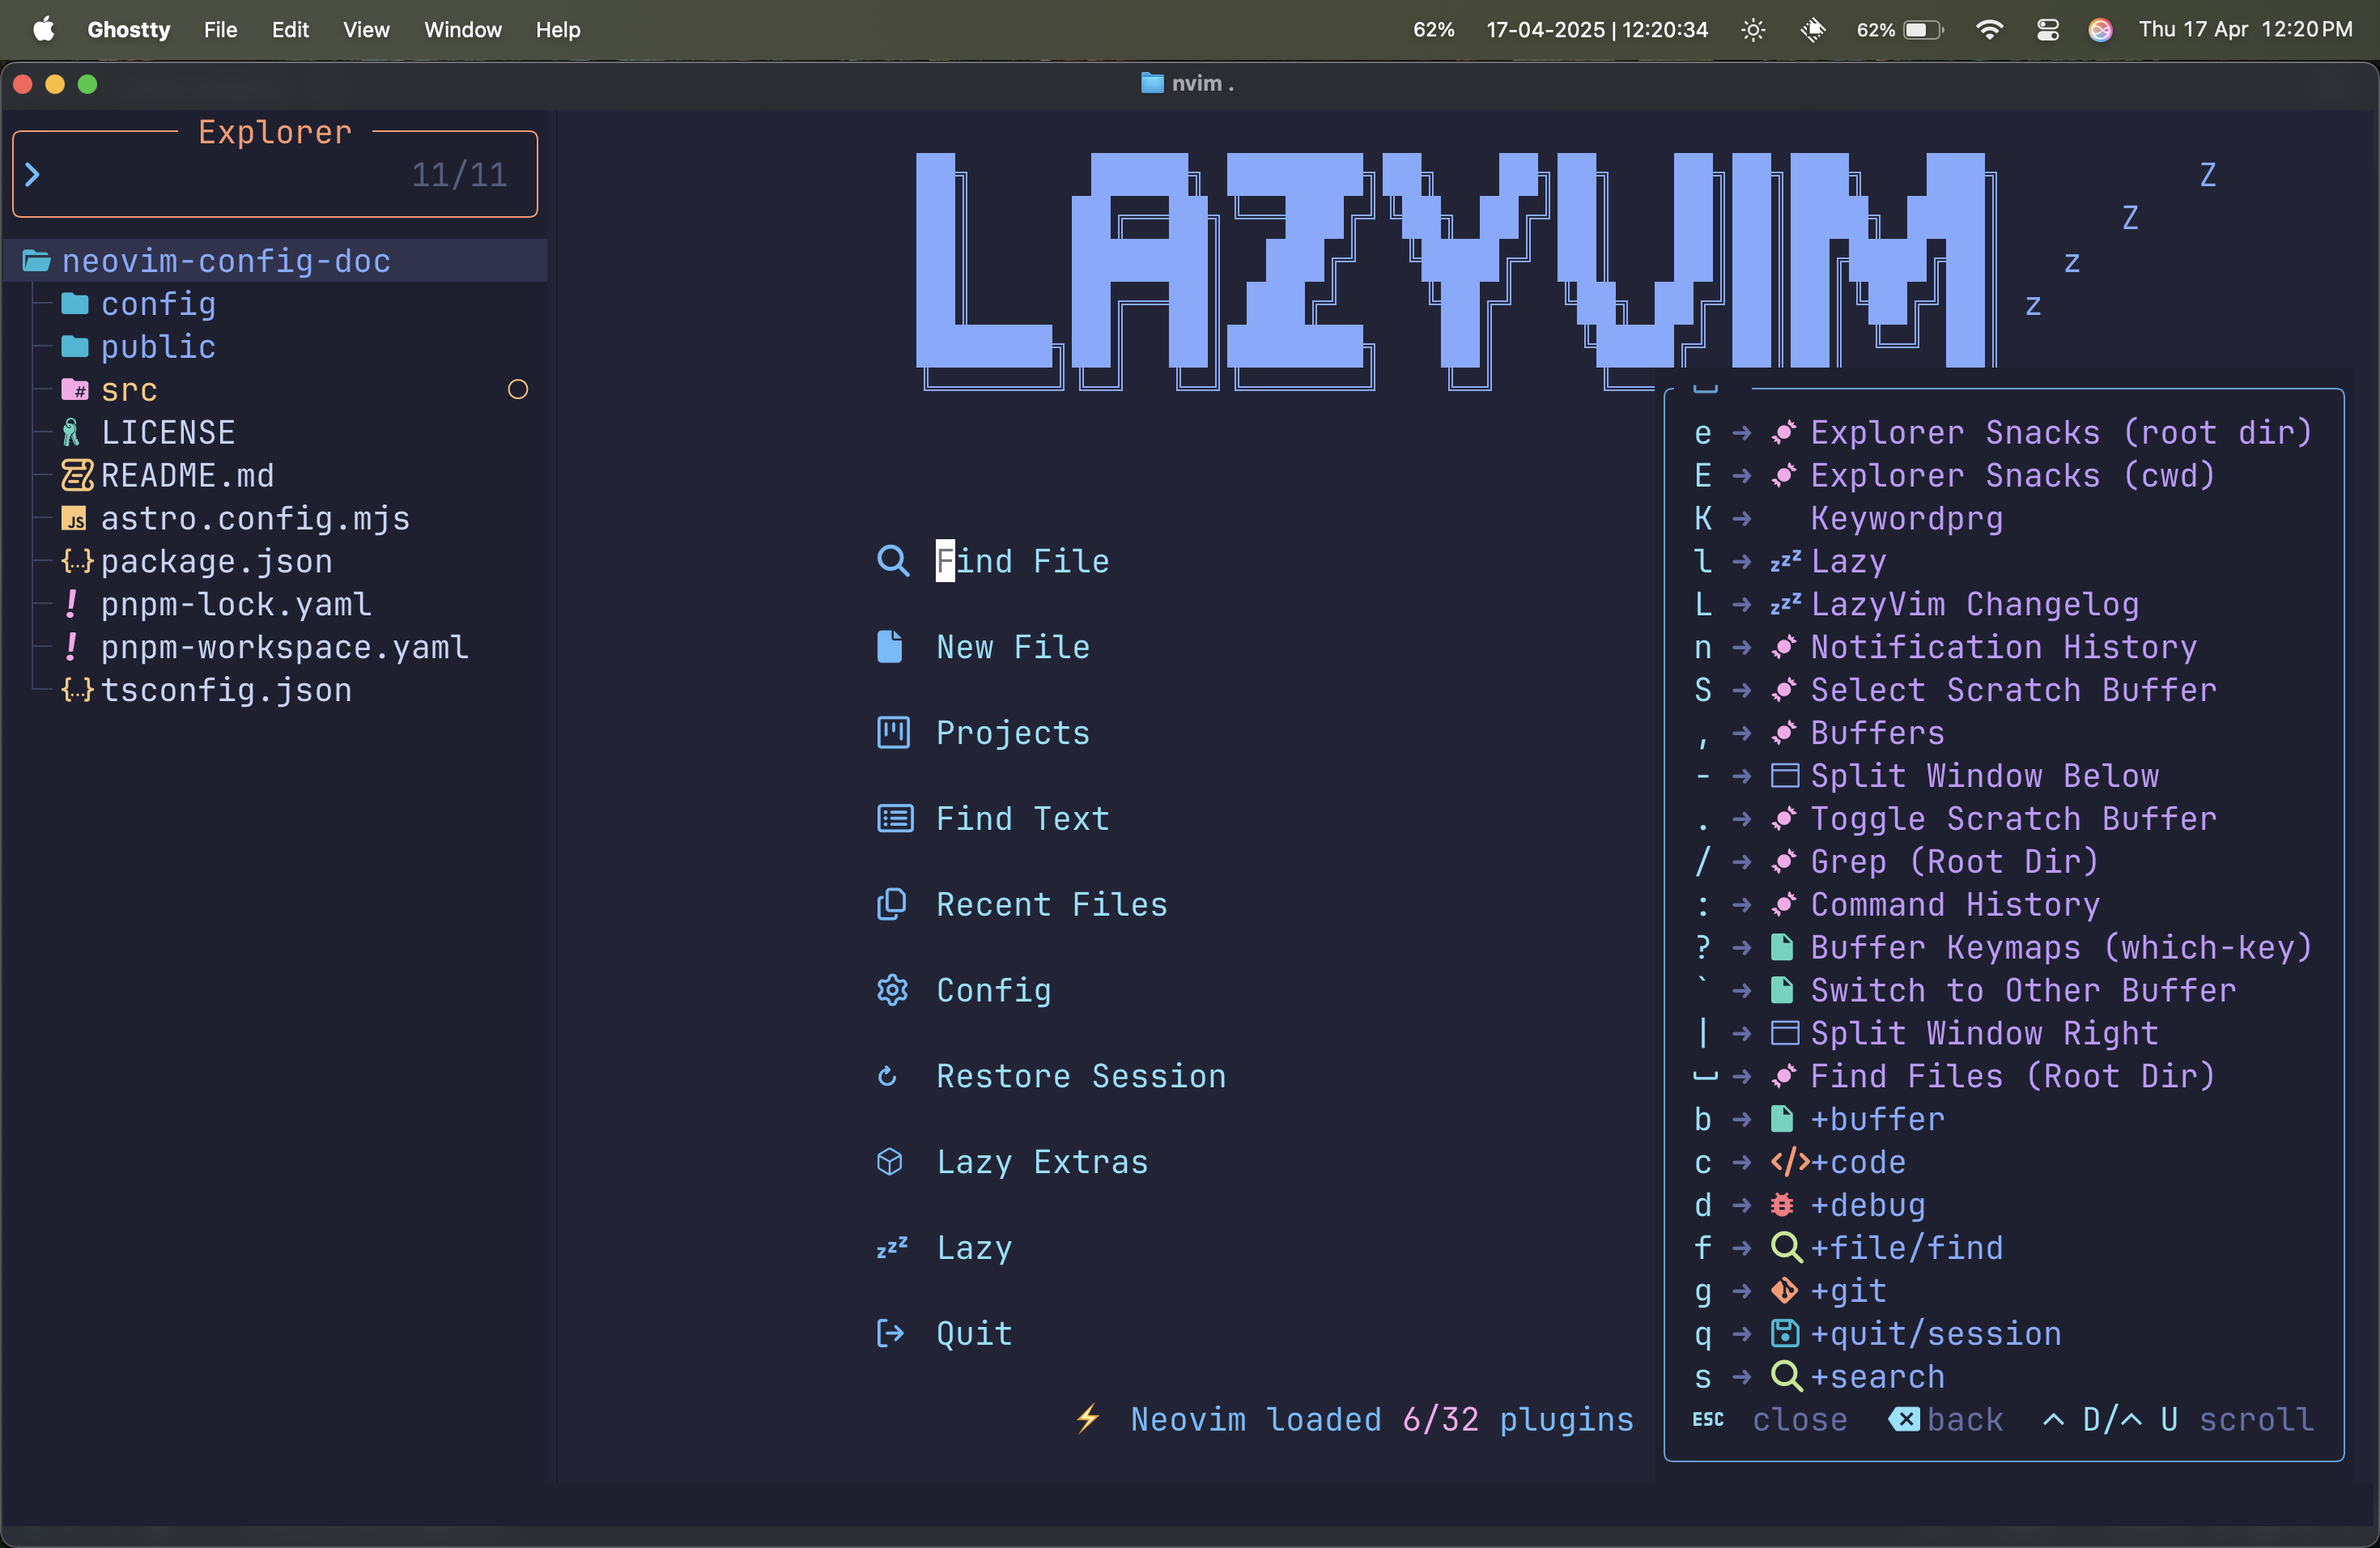Click the code brackets icon next to +code
Screen dimensions: 2380x1548
(1789, 1162)
